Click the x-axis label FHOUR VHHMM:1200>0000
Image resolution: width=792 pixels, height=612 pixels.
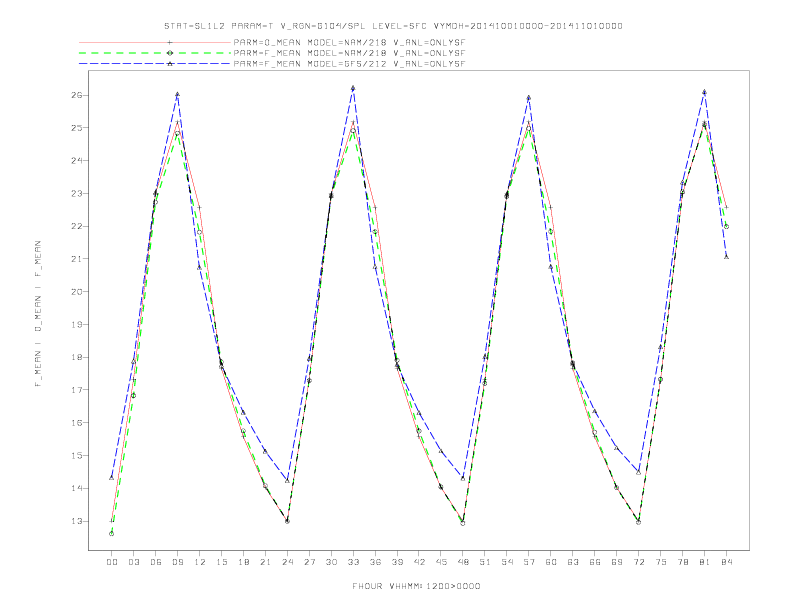416,586
